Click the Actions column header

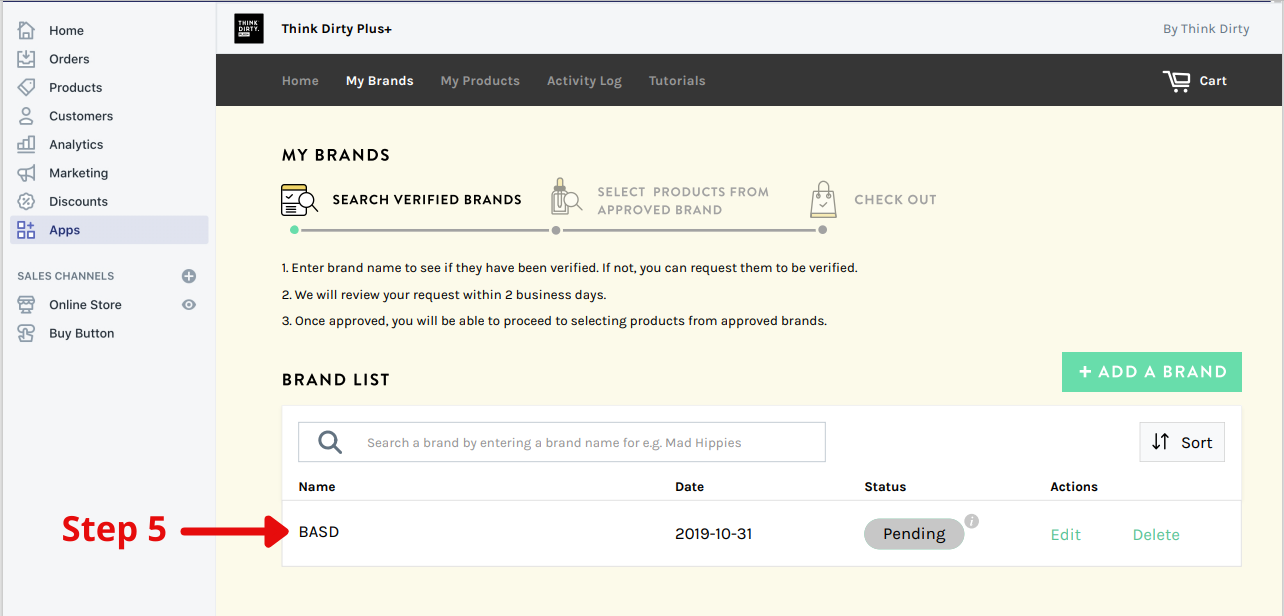[1074, 487]
